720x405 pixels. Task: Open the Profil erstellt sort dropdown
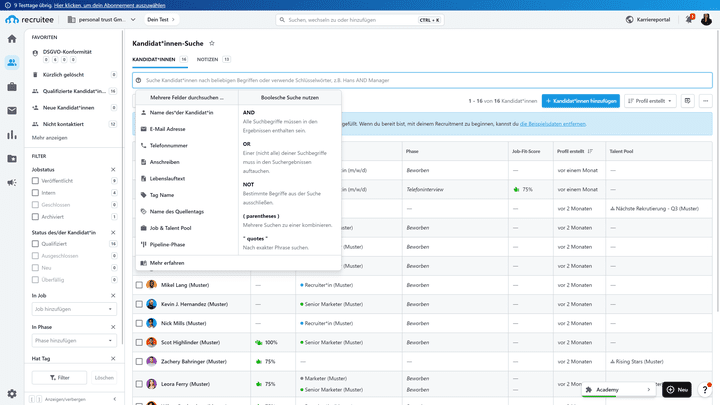pos(650,101)
